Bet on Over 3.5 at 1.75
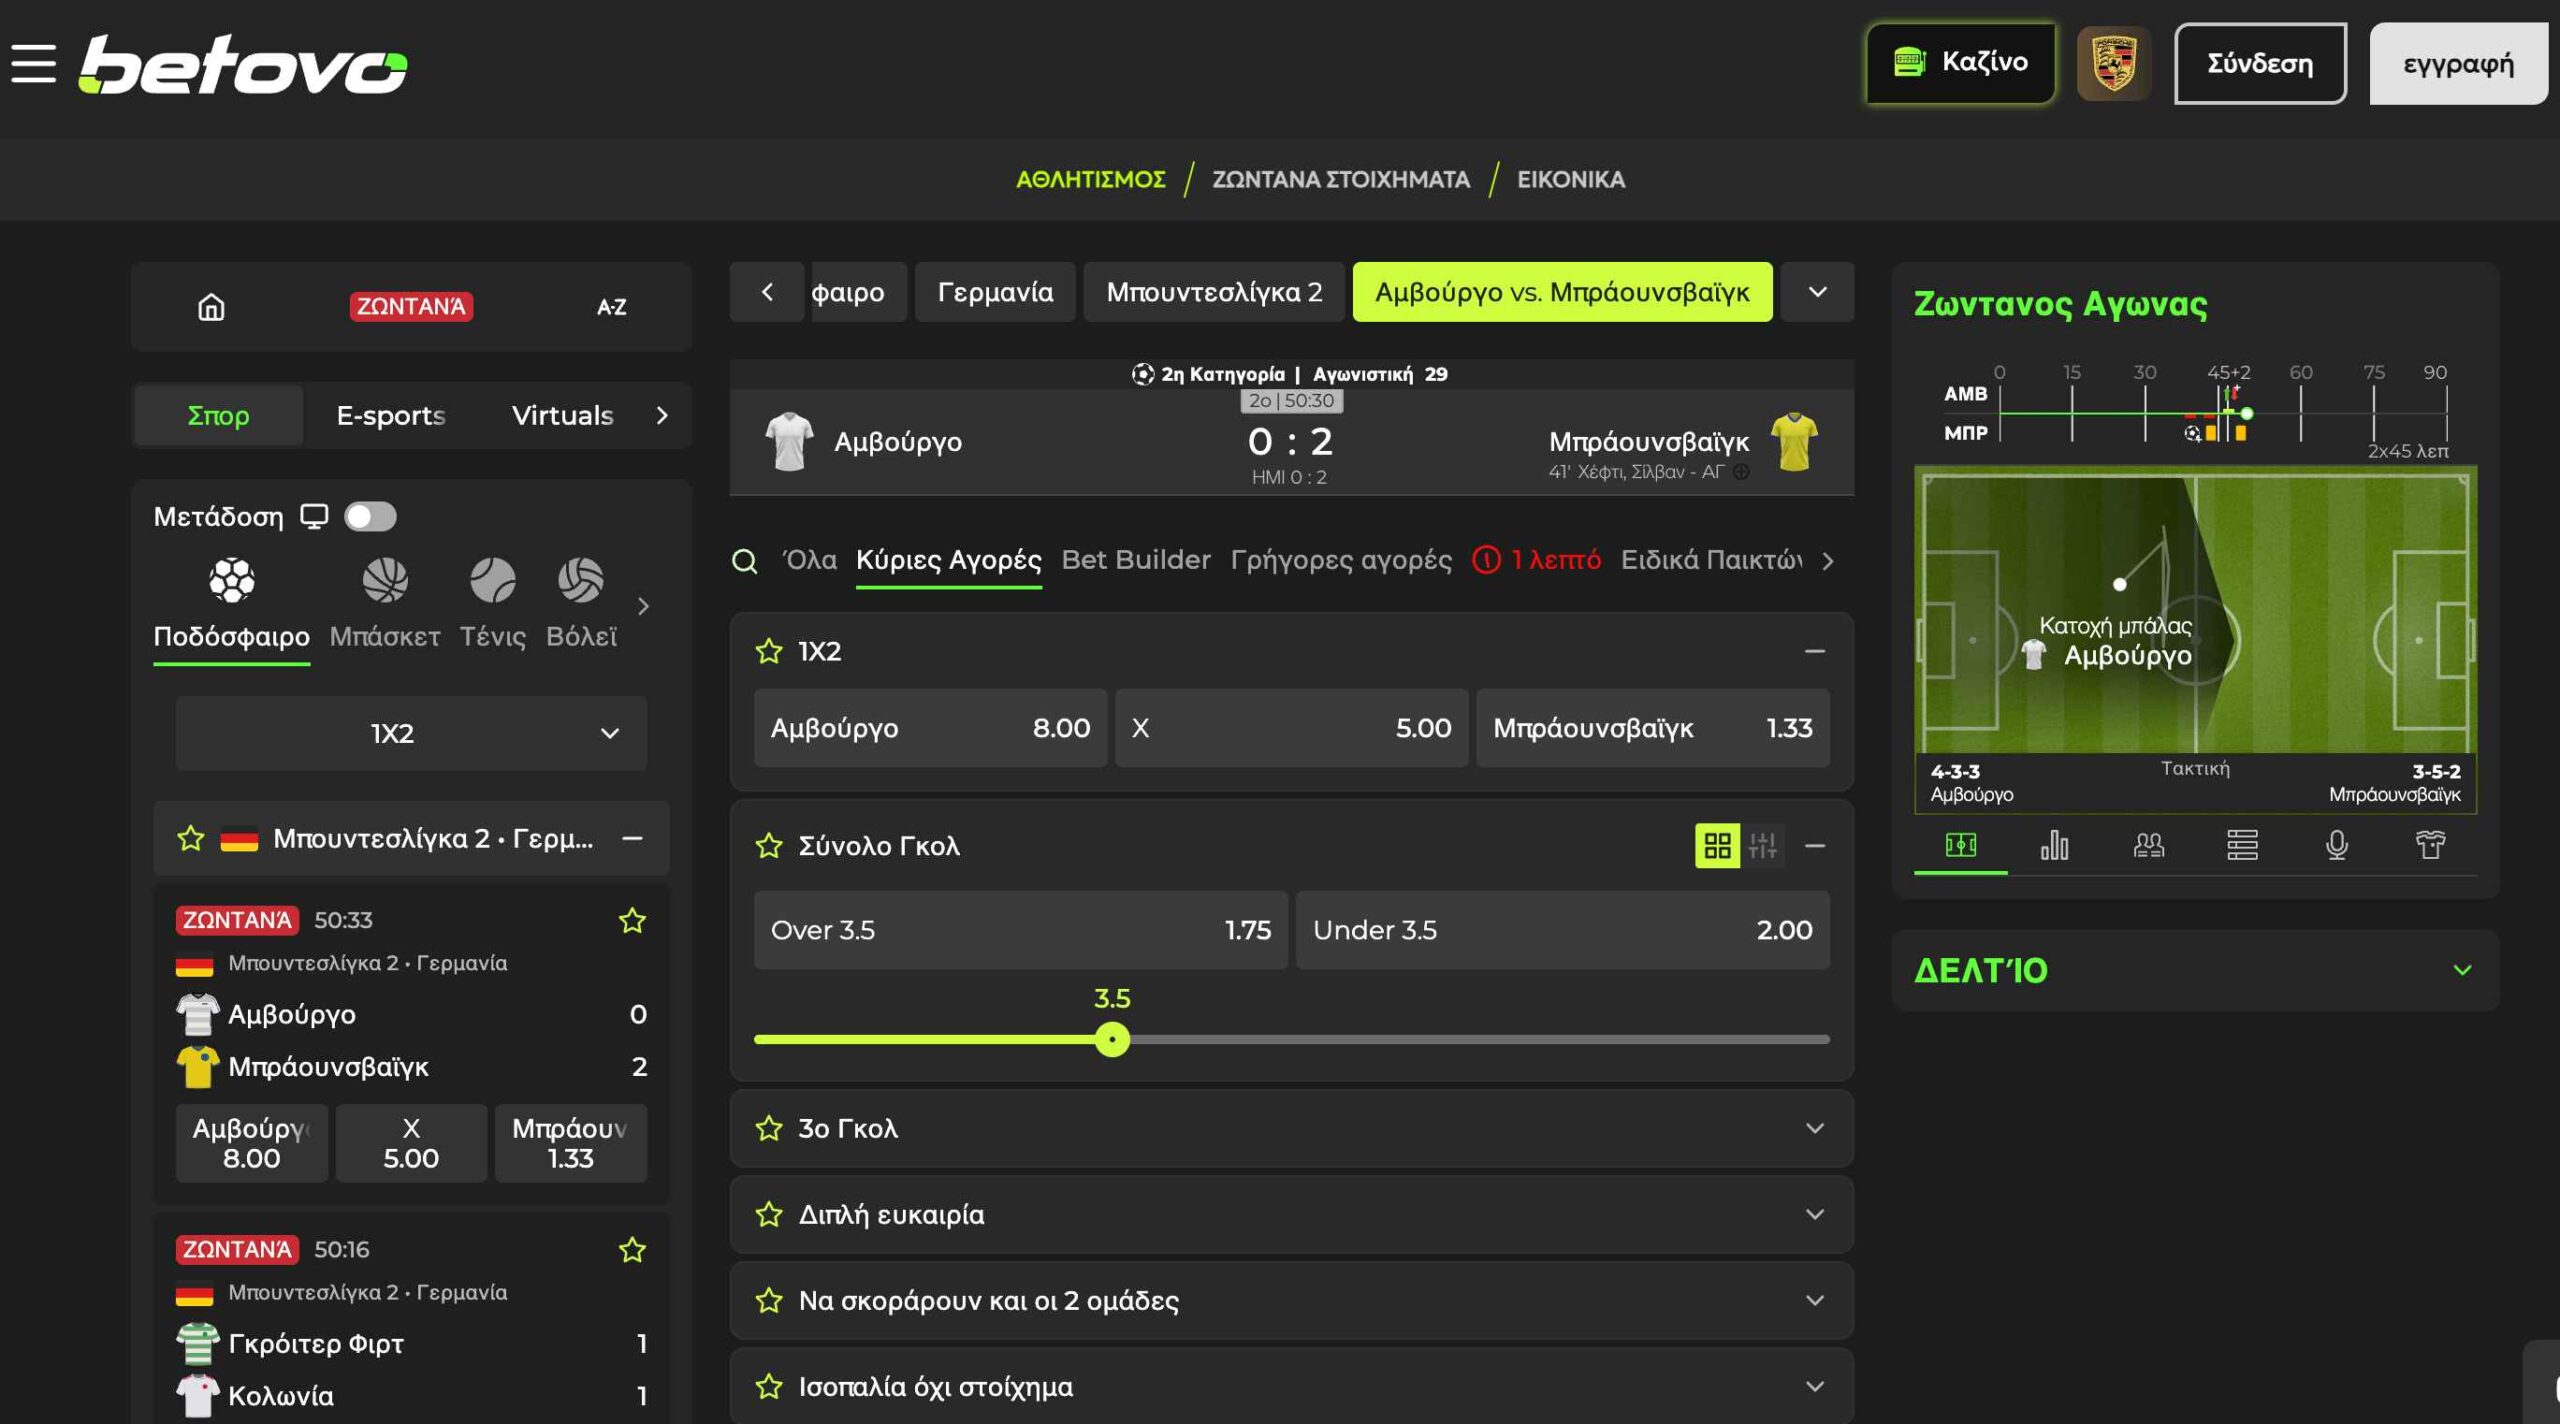The image size is (2560, 1424). (x=1020, y=929)
